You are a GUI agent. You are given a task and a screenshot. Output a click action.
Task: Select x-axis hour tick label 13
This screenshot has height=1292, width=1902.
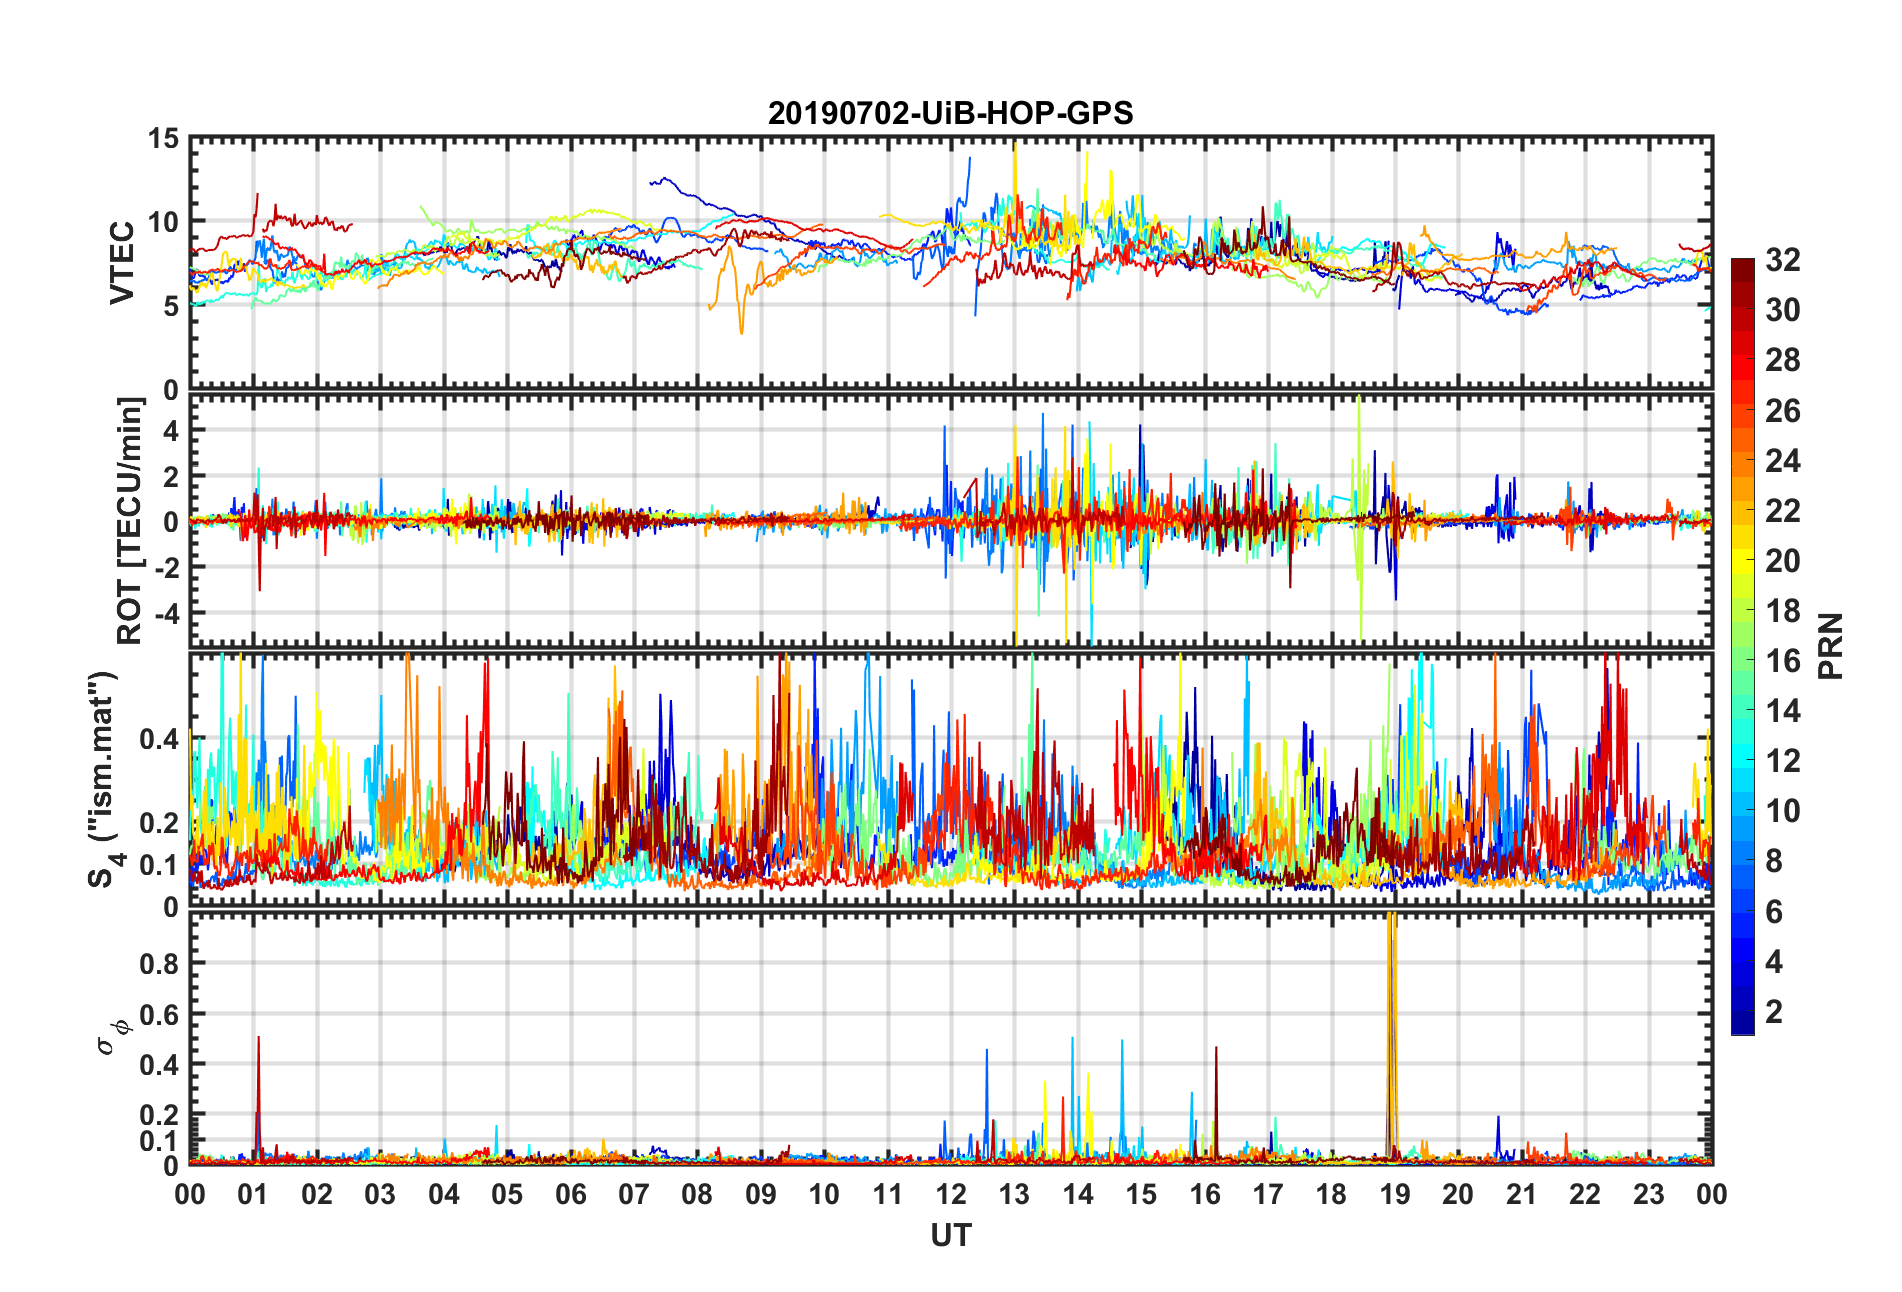(1014, 1194)
